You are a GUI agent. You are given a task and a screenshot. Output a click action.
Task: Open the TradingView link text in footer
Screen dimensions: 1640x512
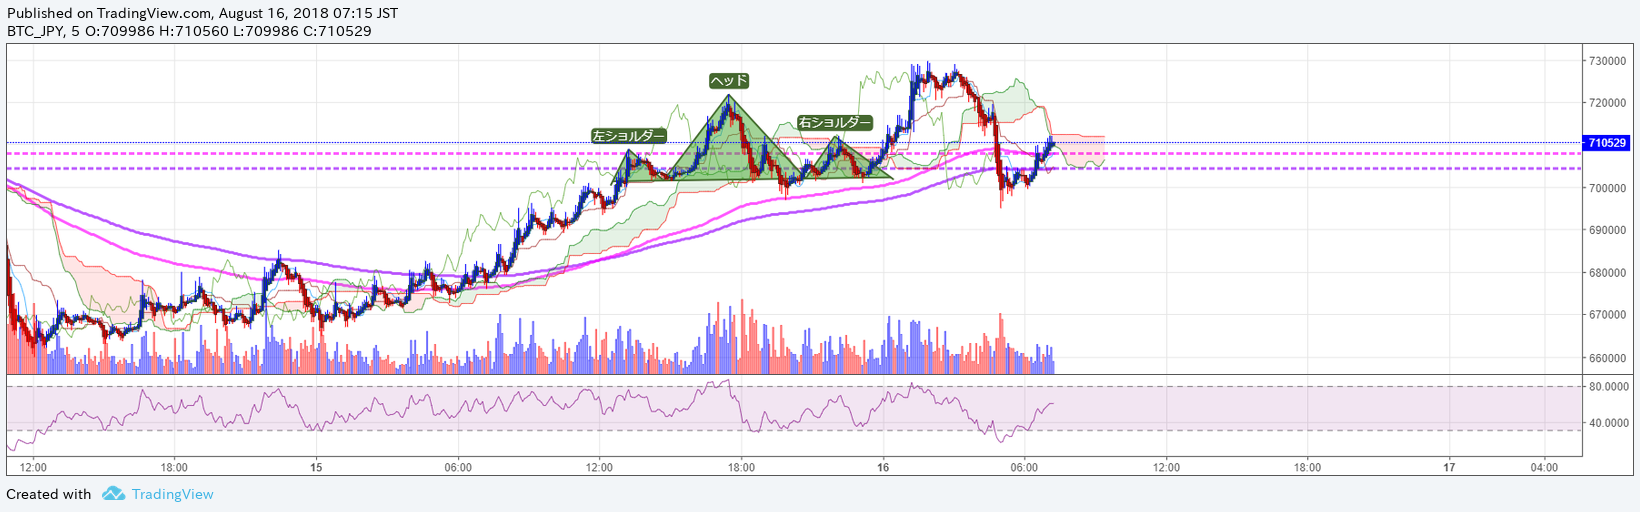pyautogui.click(x=172, y=494)
